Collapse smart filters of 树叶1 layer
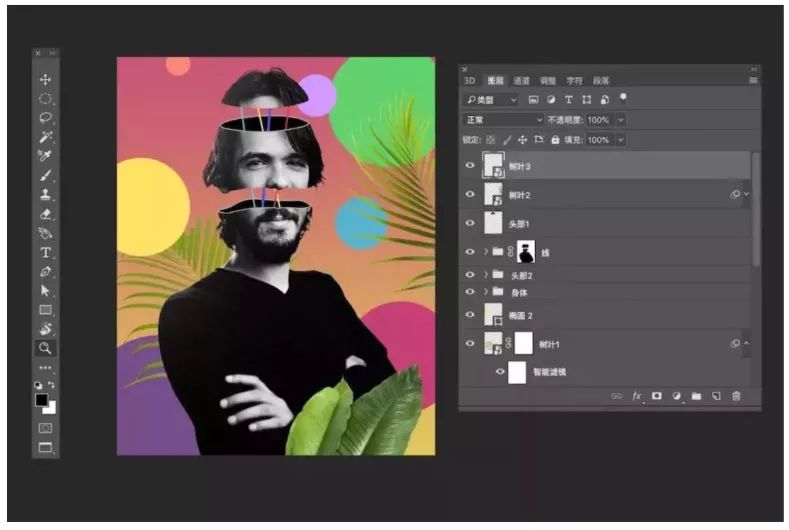Image resolution: width=789 pixels, height=530 pixels. pyautogui.click(x=747, y=343)
